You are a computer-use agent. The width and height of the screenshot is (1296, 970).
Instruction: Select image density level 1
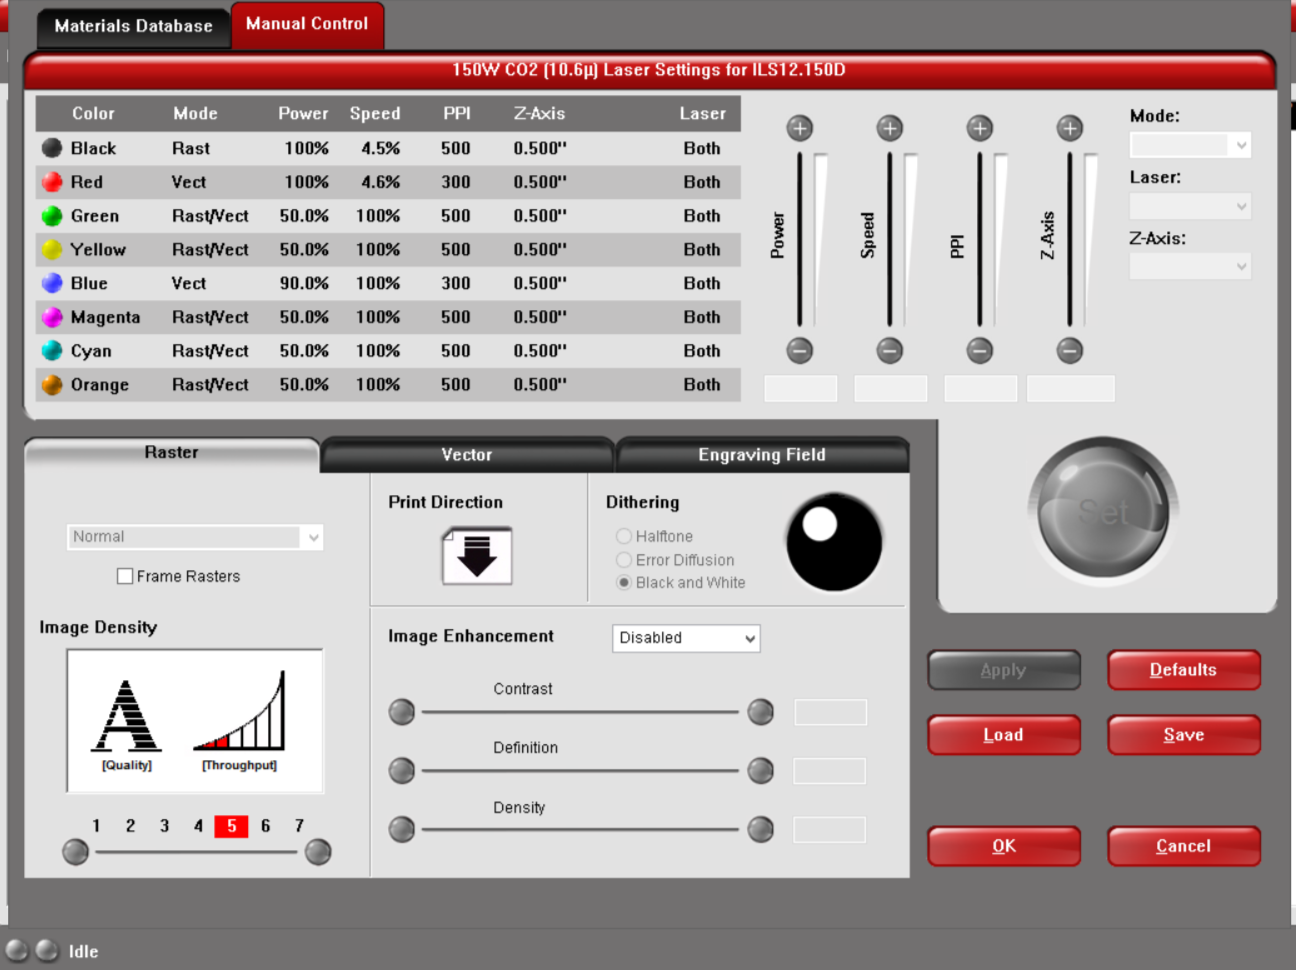tap(96, 826)
